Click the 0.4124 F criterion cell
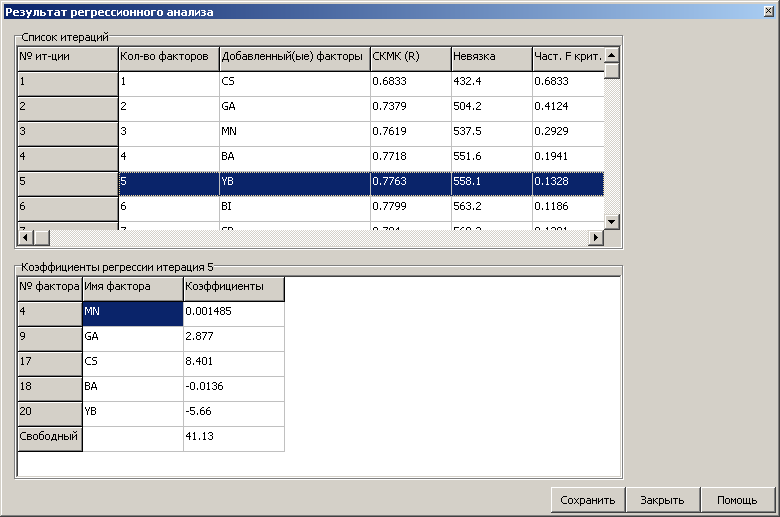This screenshot has width=780, height=517. point(568,109)
